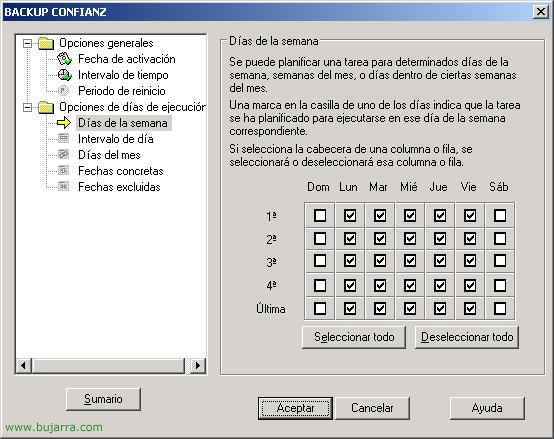The height and width of the screenshot is (439, 554).
Task: Collapse the Opciones de días de ejecución node
Action: tap(27, 107)
